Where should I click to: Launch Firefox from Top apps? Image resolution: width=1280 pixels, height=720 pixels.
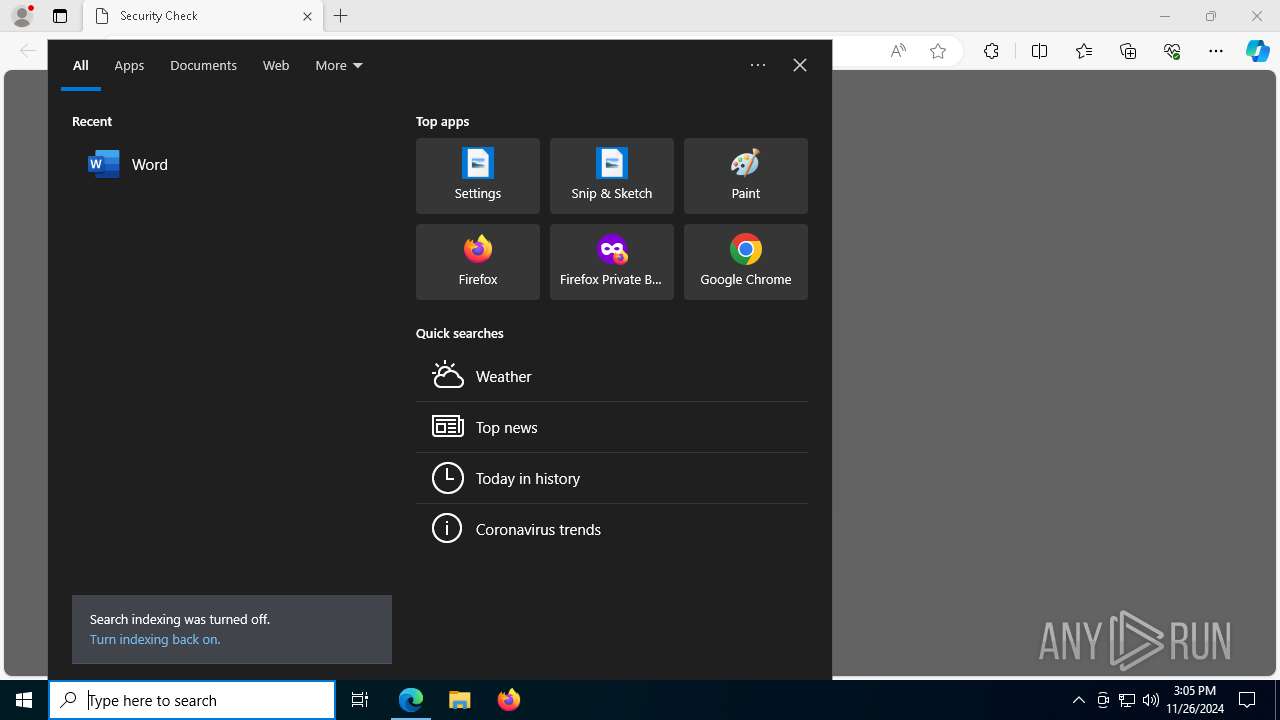(477, 262)
